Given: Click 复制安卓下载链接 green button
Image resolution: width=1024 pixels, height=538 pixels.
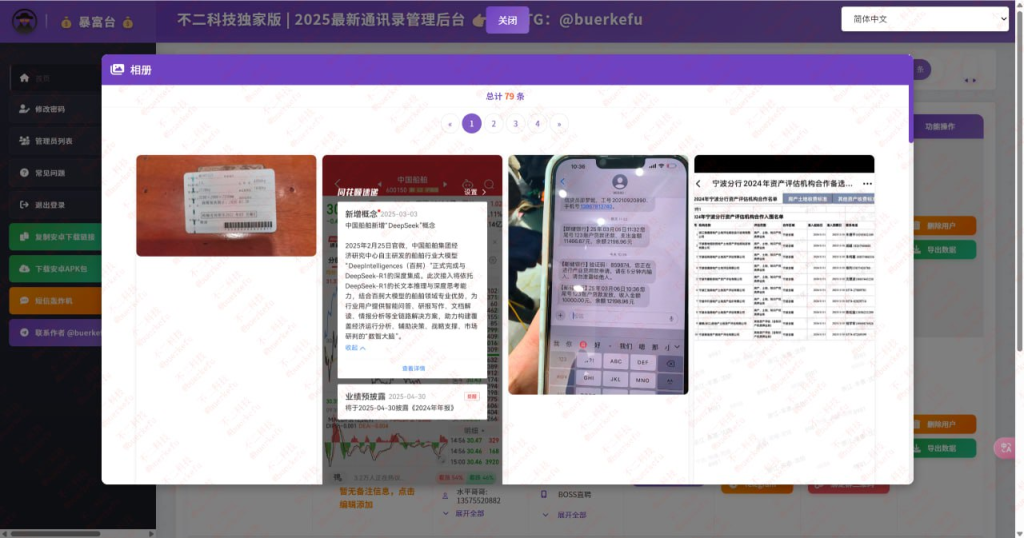Looking at the screenshot, I should [56, 237].
